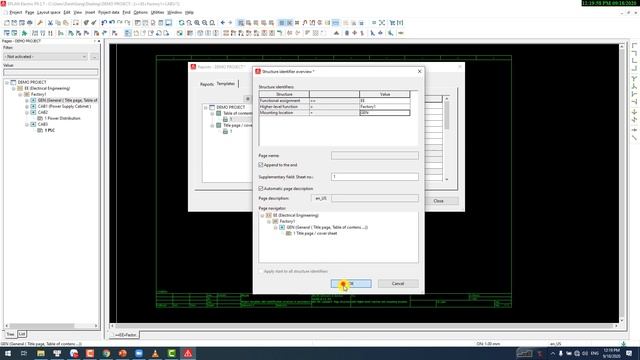The width and height of the screenshot is (640, 360).
Task: Click the shopping cart parts icon
Action: coord(392,23)
